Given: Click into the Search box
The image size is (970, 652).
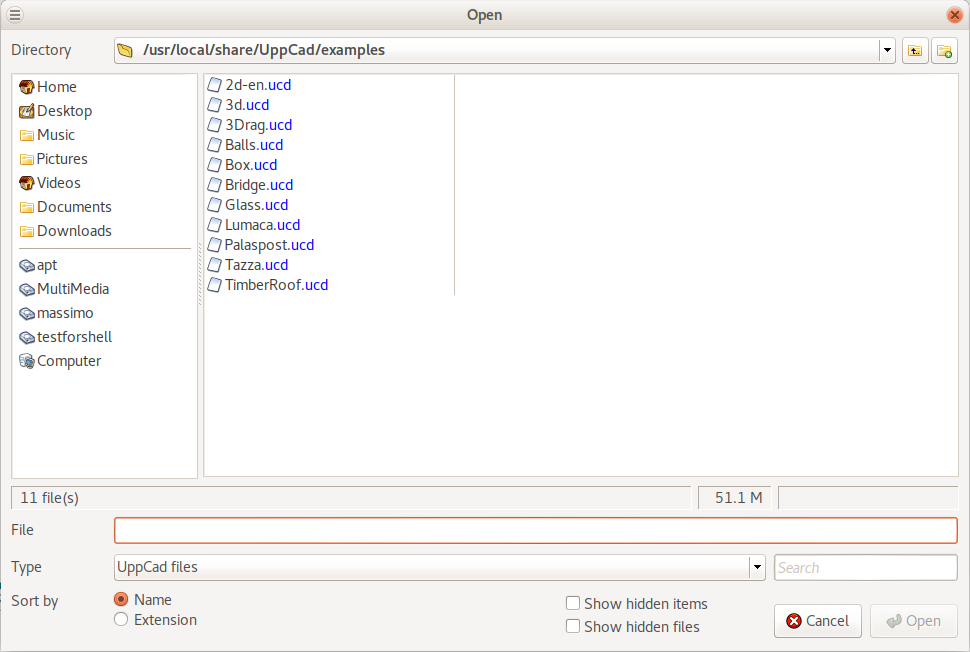Looking at the screenshot, I should [x=865, y=567].
